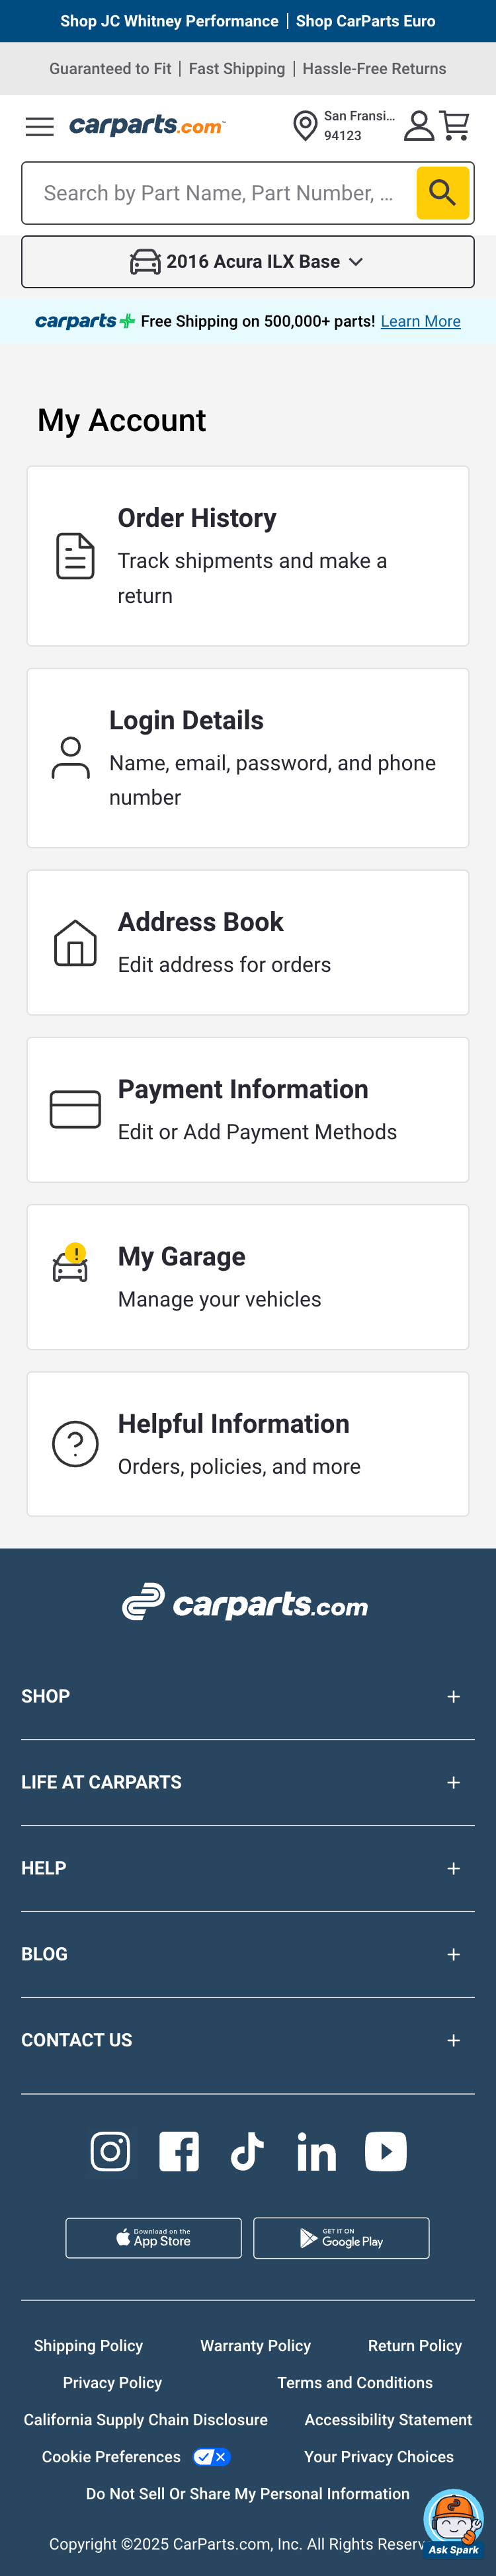Click the yellow search magnifier icon
This screenshot has height=2576, width=496.
point(442,193)
